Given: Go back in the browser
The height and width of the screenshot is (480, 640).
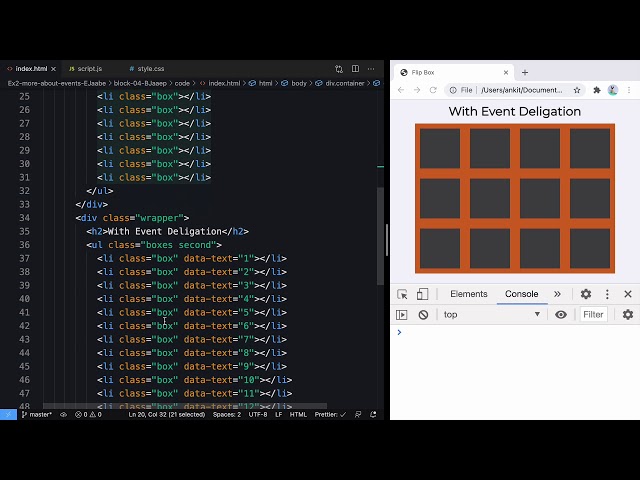Looking at the screenshot, I should pos(401,90).
